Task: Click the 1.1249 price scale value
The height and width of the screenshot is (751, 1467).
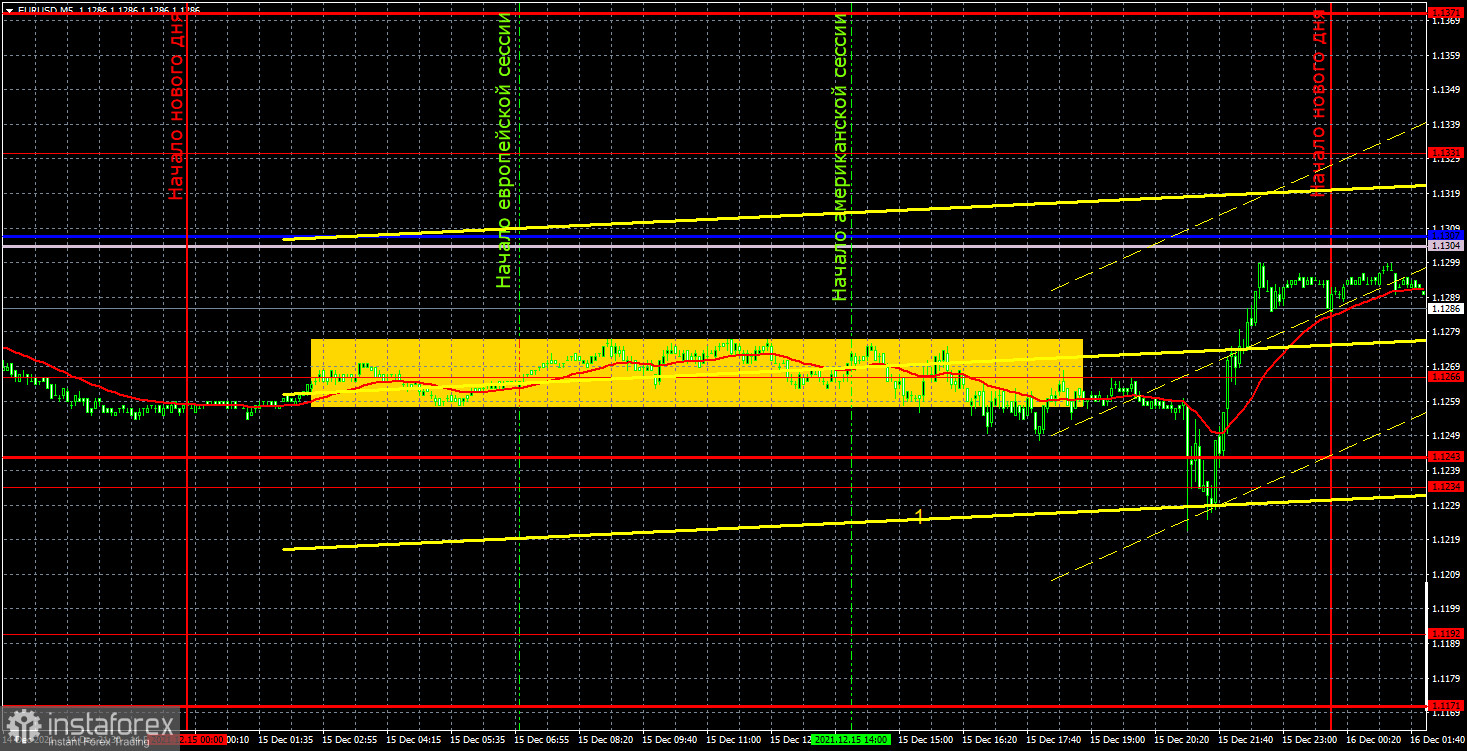Action: tap(1445, 436)
